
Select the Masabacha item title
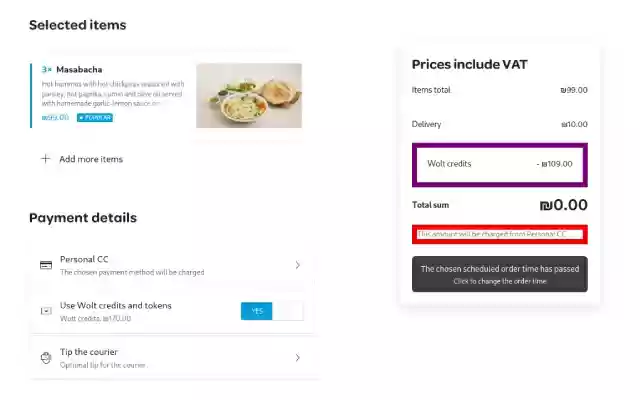79,70
